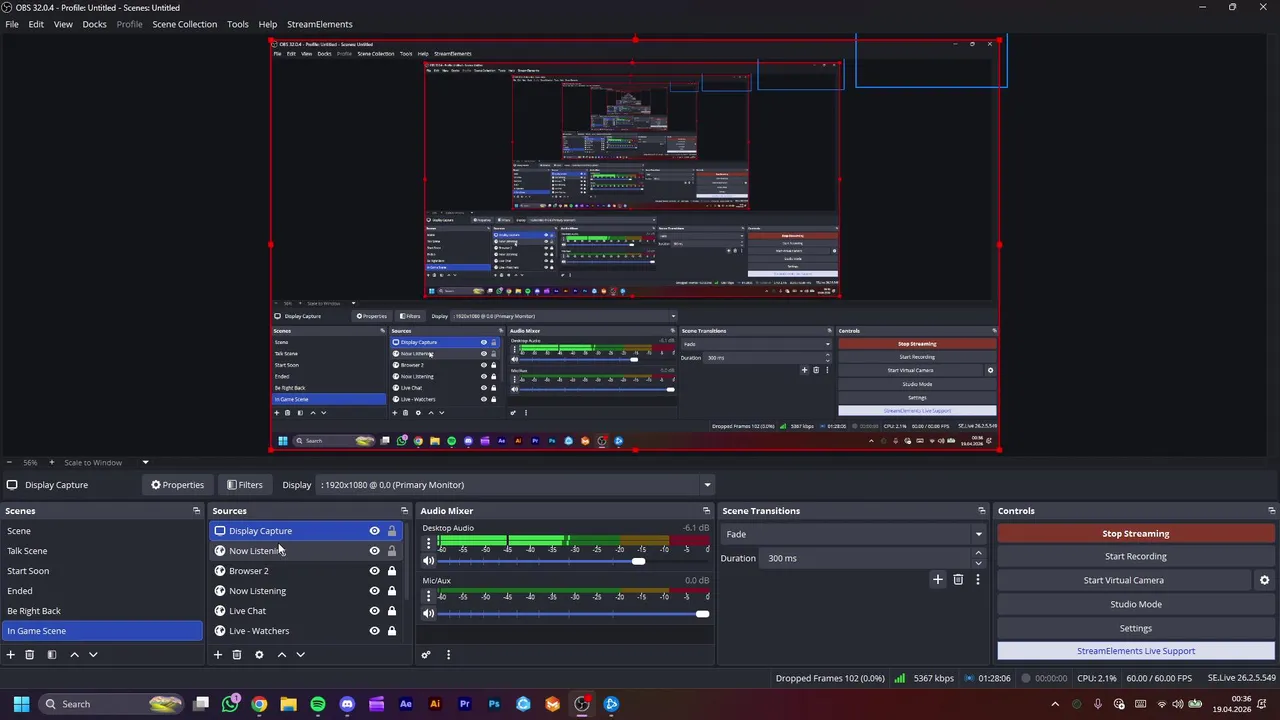Move scene down in Scenes list
This screenshot has height=720, width=1280.
coord(93,654)
